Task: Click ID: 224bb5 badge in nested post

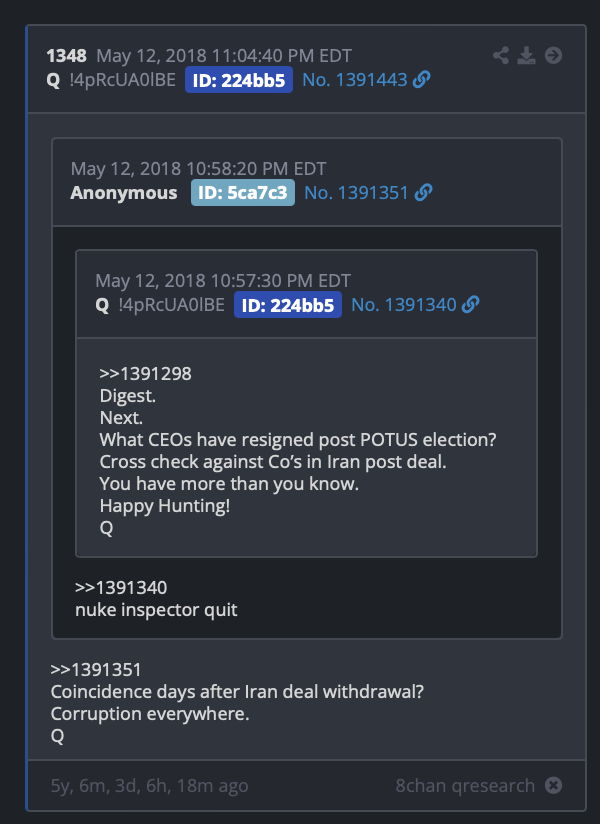Action: (287, 305)
